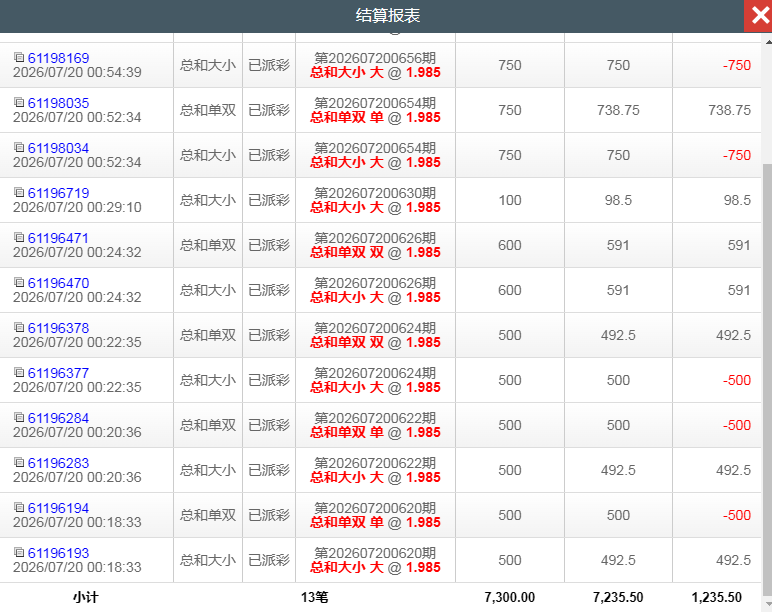Select timestamp 2026/07/20 00:29:10

click(x=77, y=207)
